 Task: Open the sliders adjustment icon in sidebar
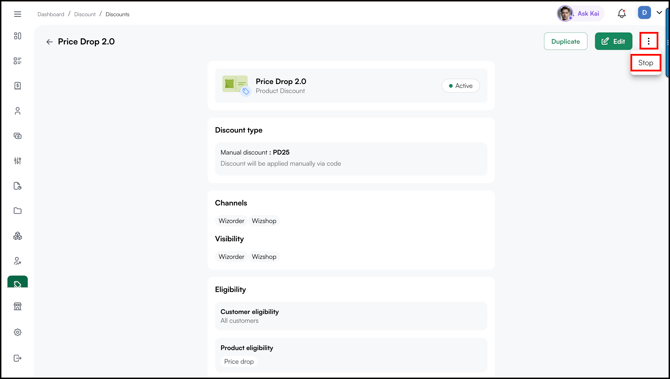tap(18, 161)
